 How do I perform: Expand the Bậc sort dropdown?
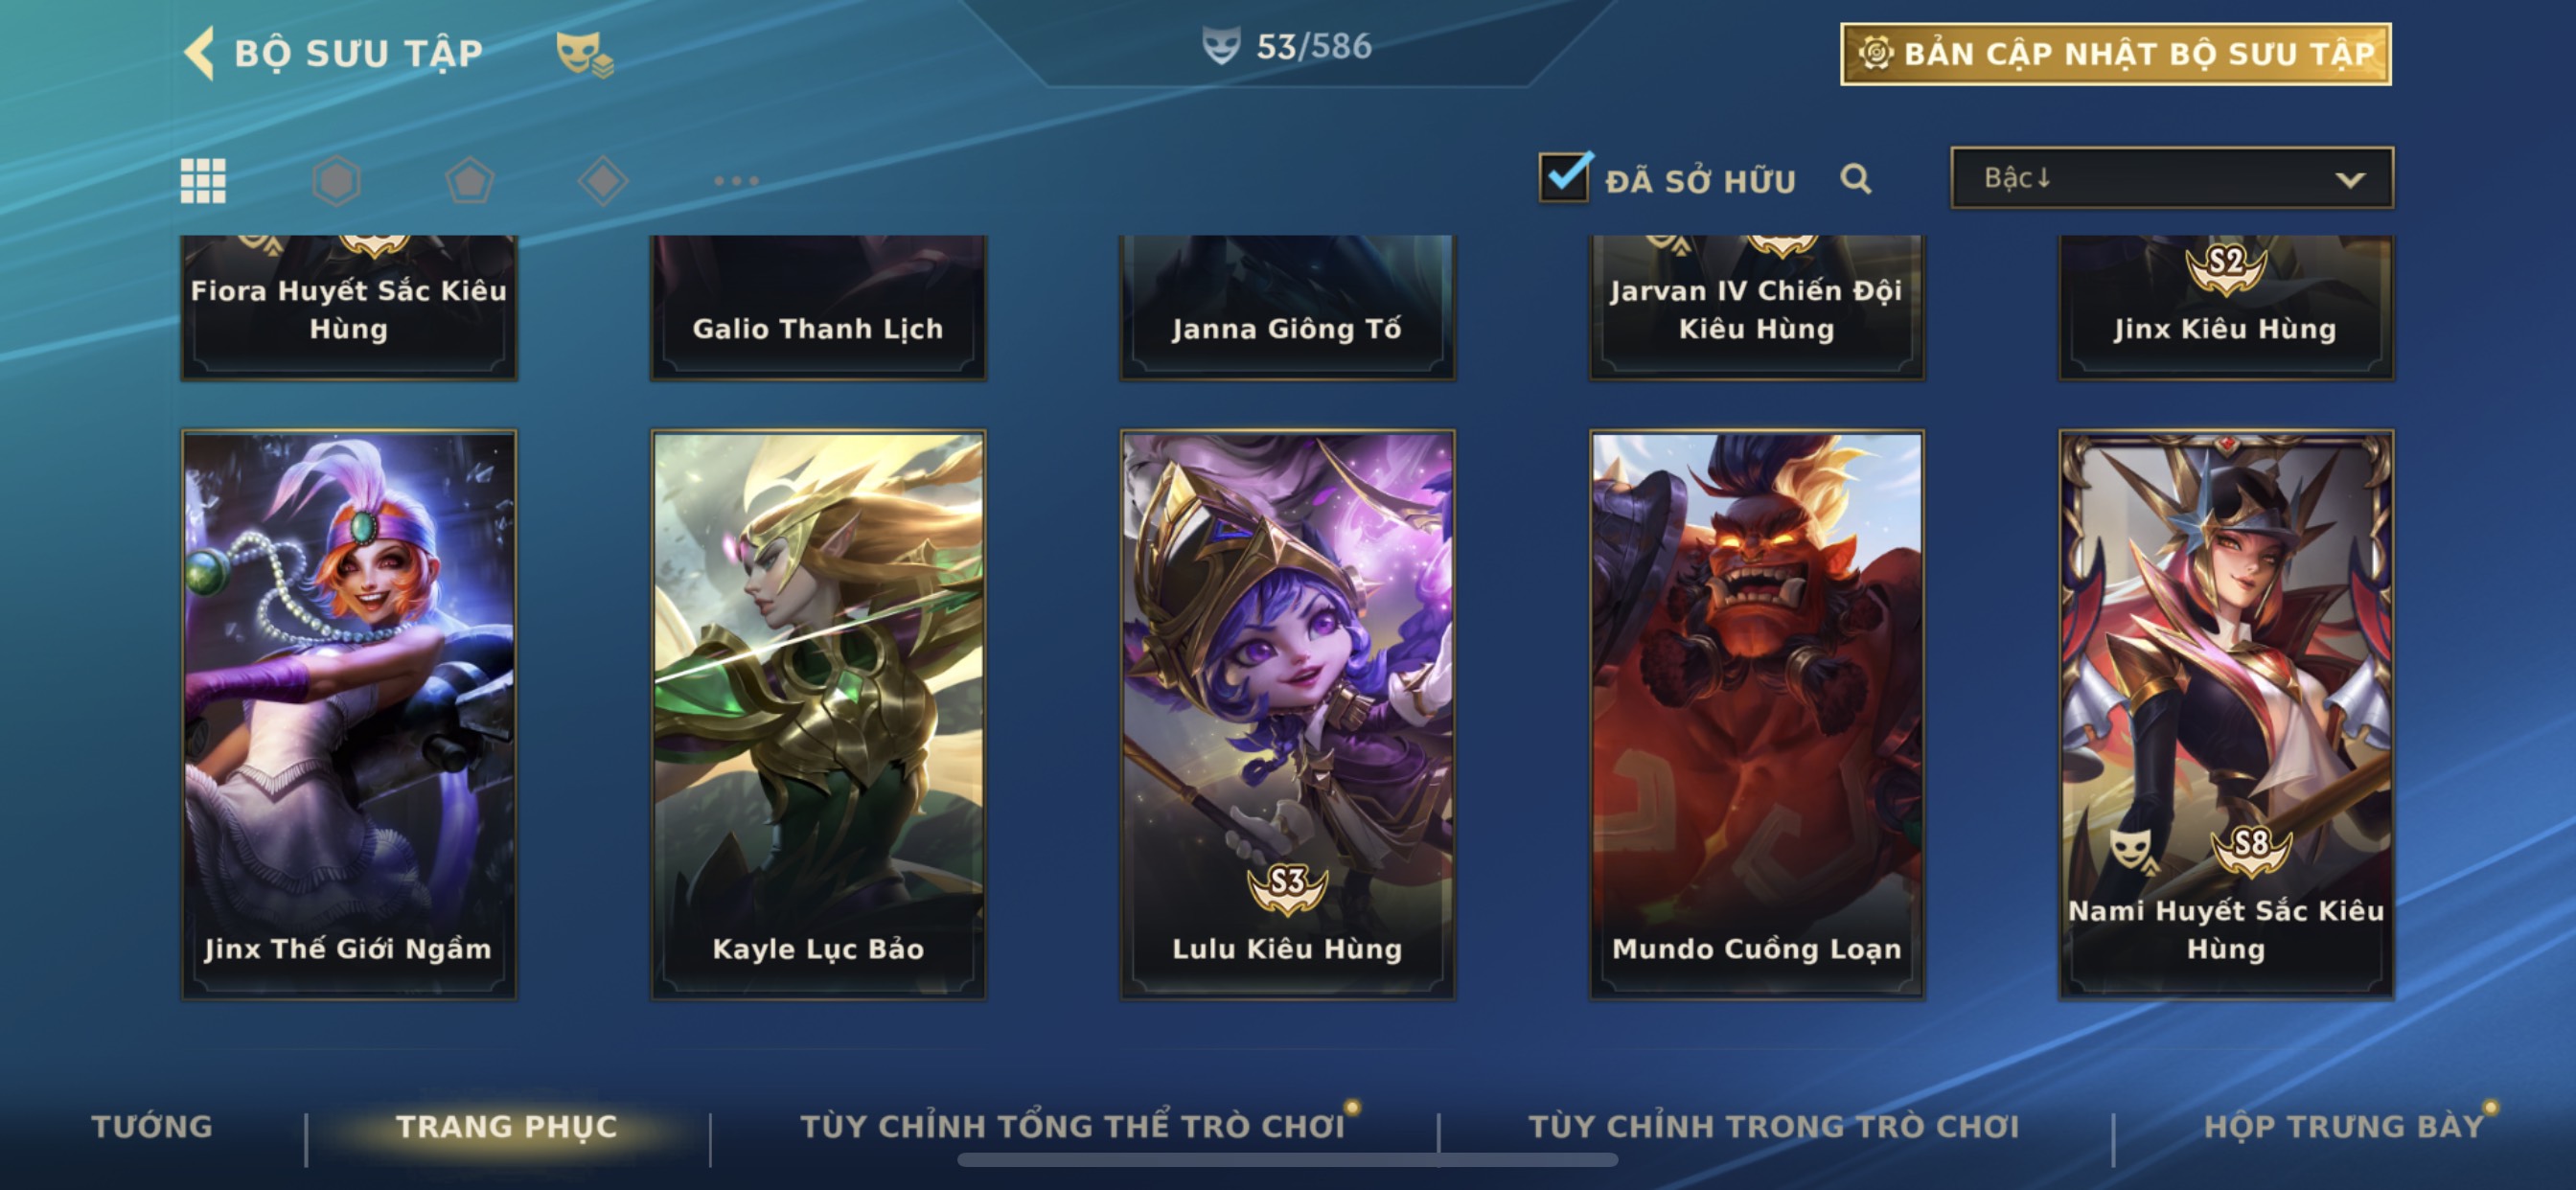tap(2172, 178)
